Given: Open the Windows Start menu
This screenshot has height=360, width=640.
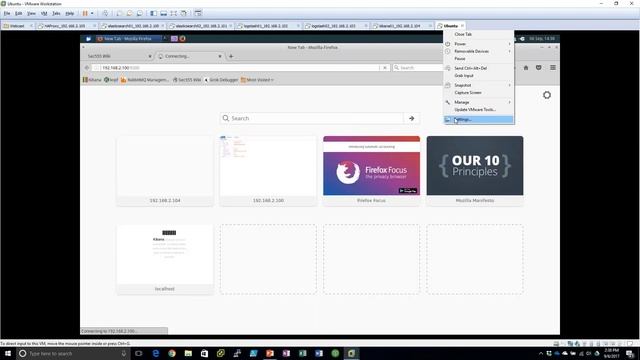Looking at the screenshot, I should point(8,353).
